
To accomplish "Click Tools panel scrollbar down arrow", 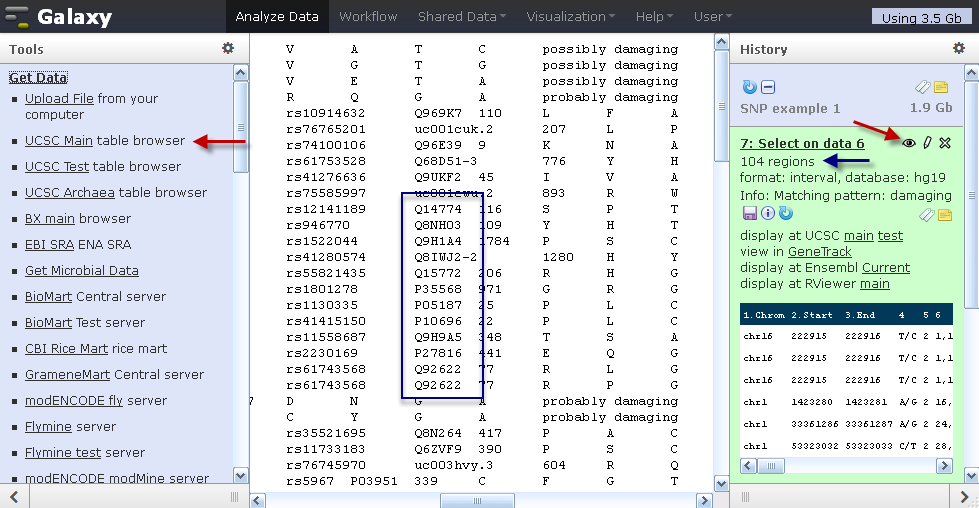I will click(x=240, y=476).
